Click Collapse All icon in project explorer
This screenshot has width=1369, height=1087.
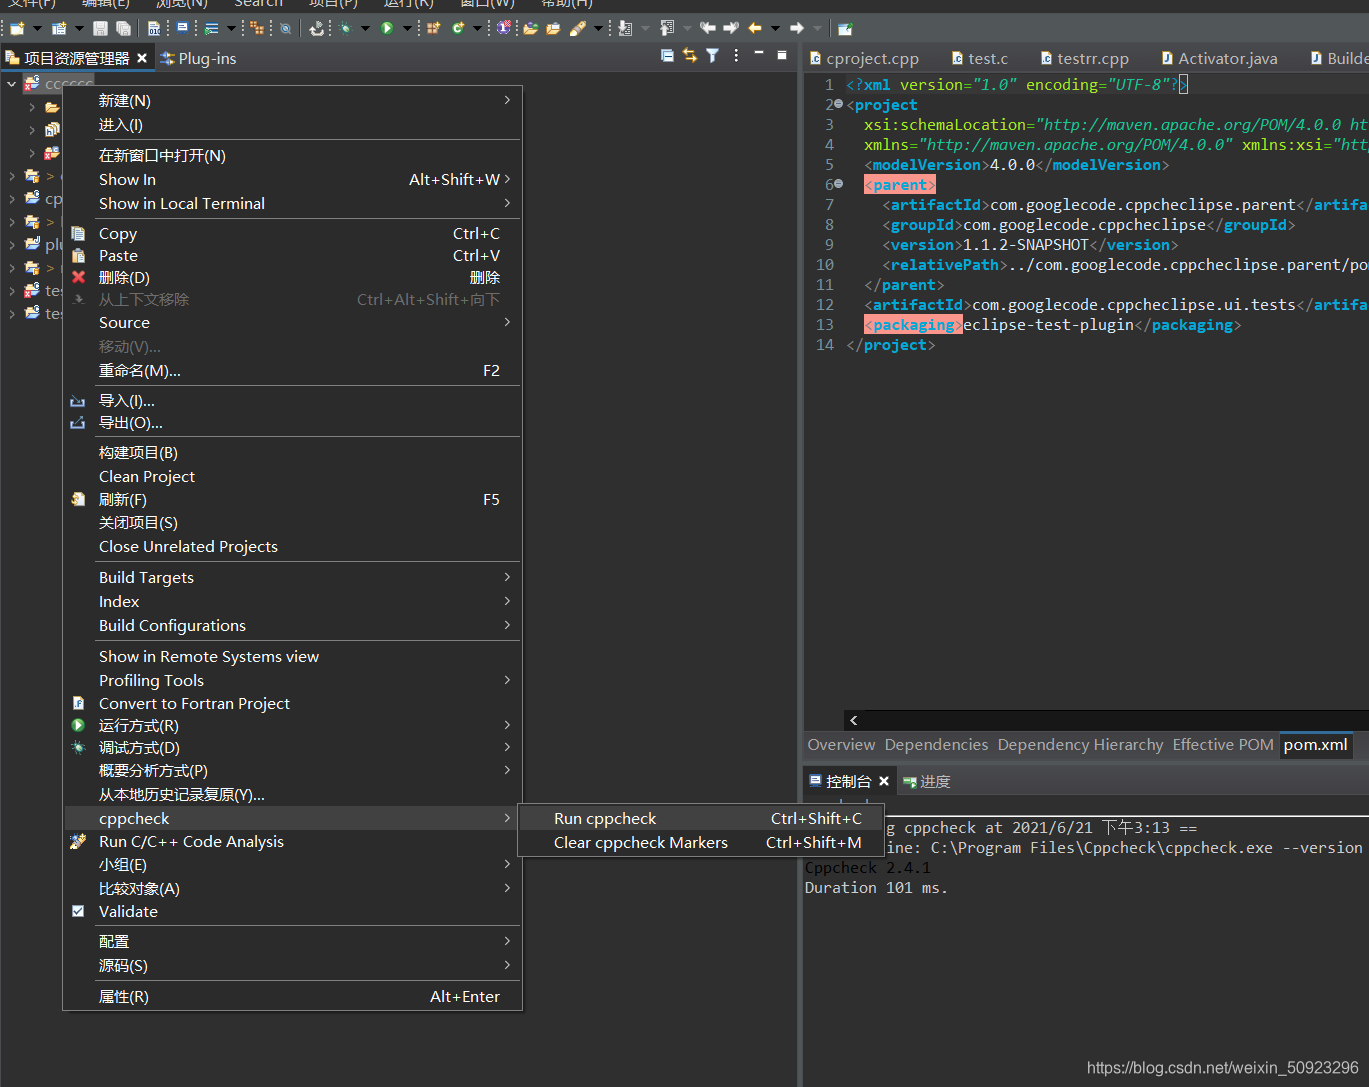click(667, 56)
